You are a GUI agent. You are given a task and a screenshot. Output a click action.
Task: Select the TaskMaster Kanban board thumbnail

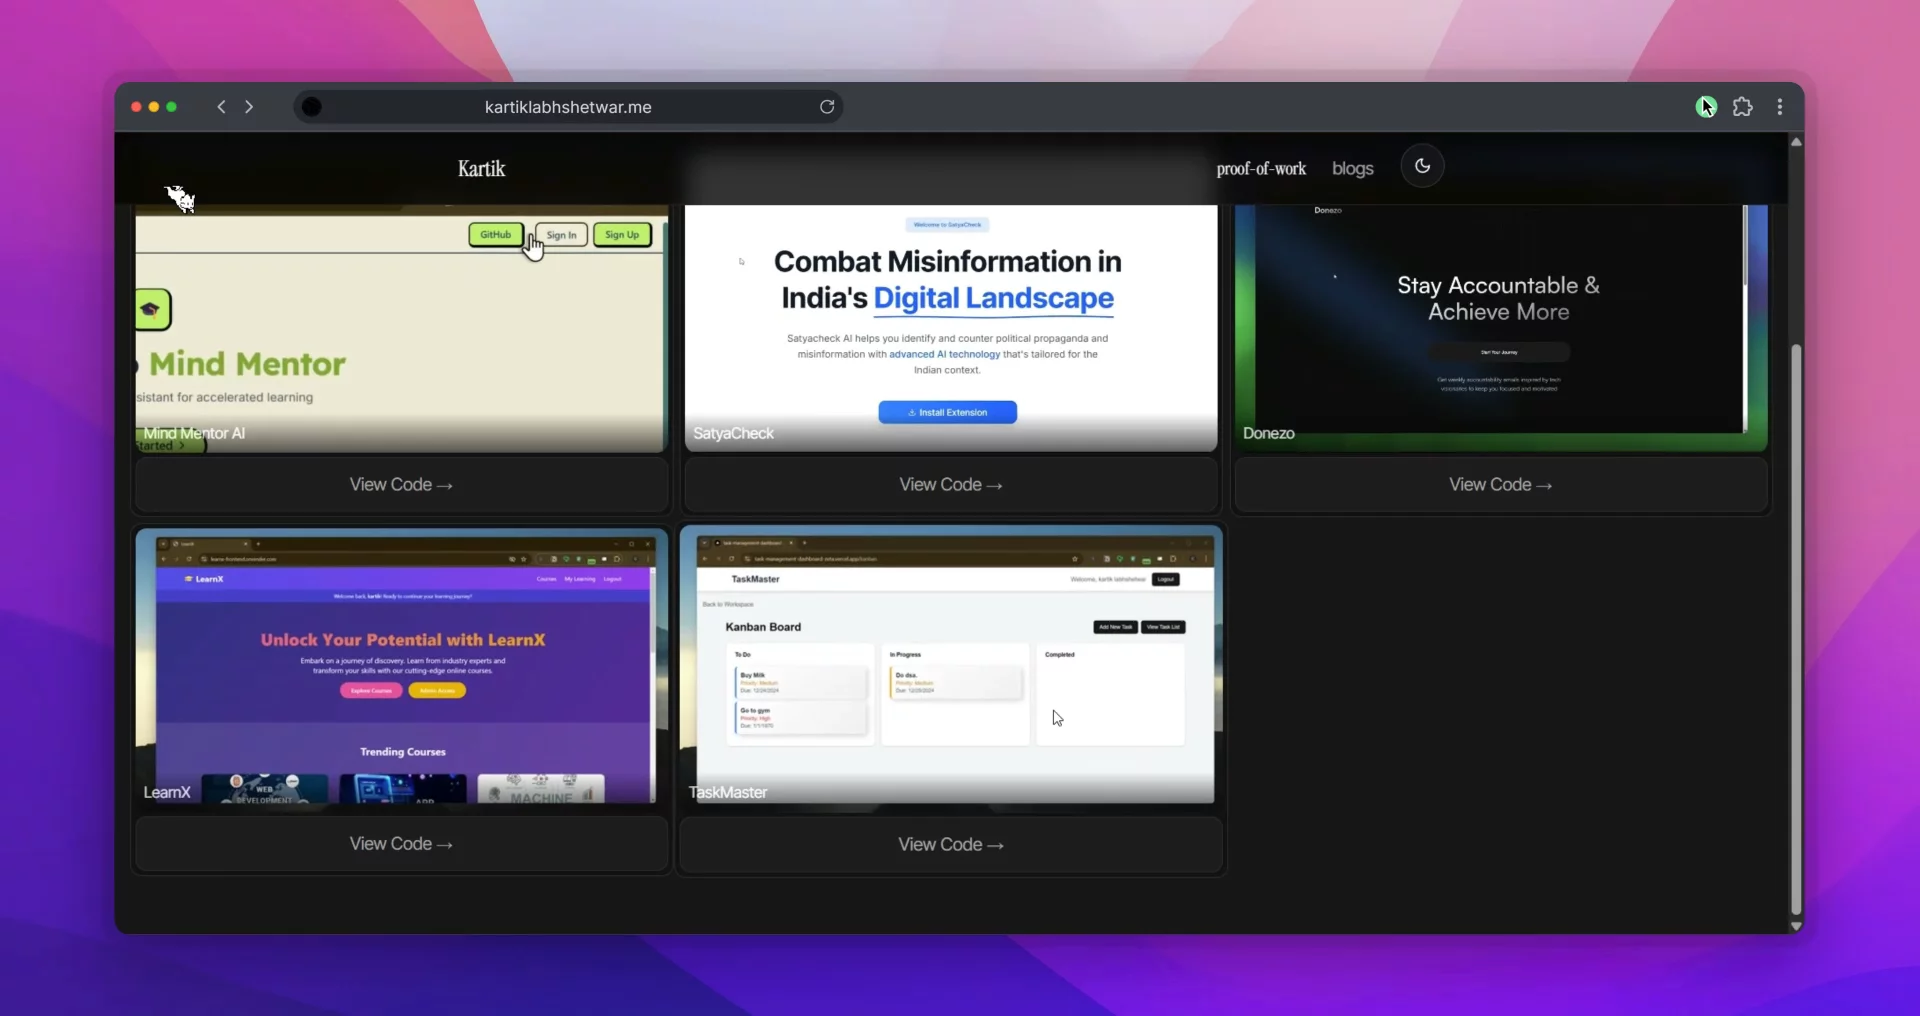[950, 665]
